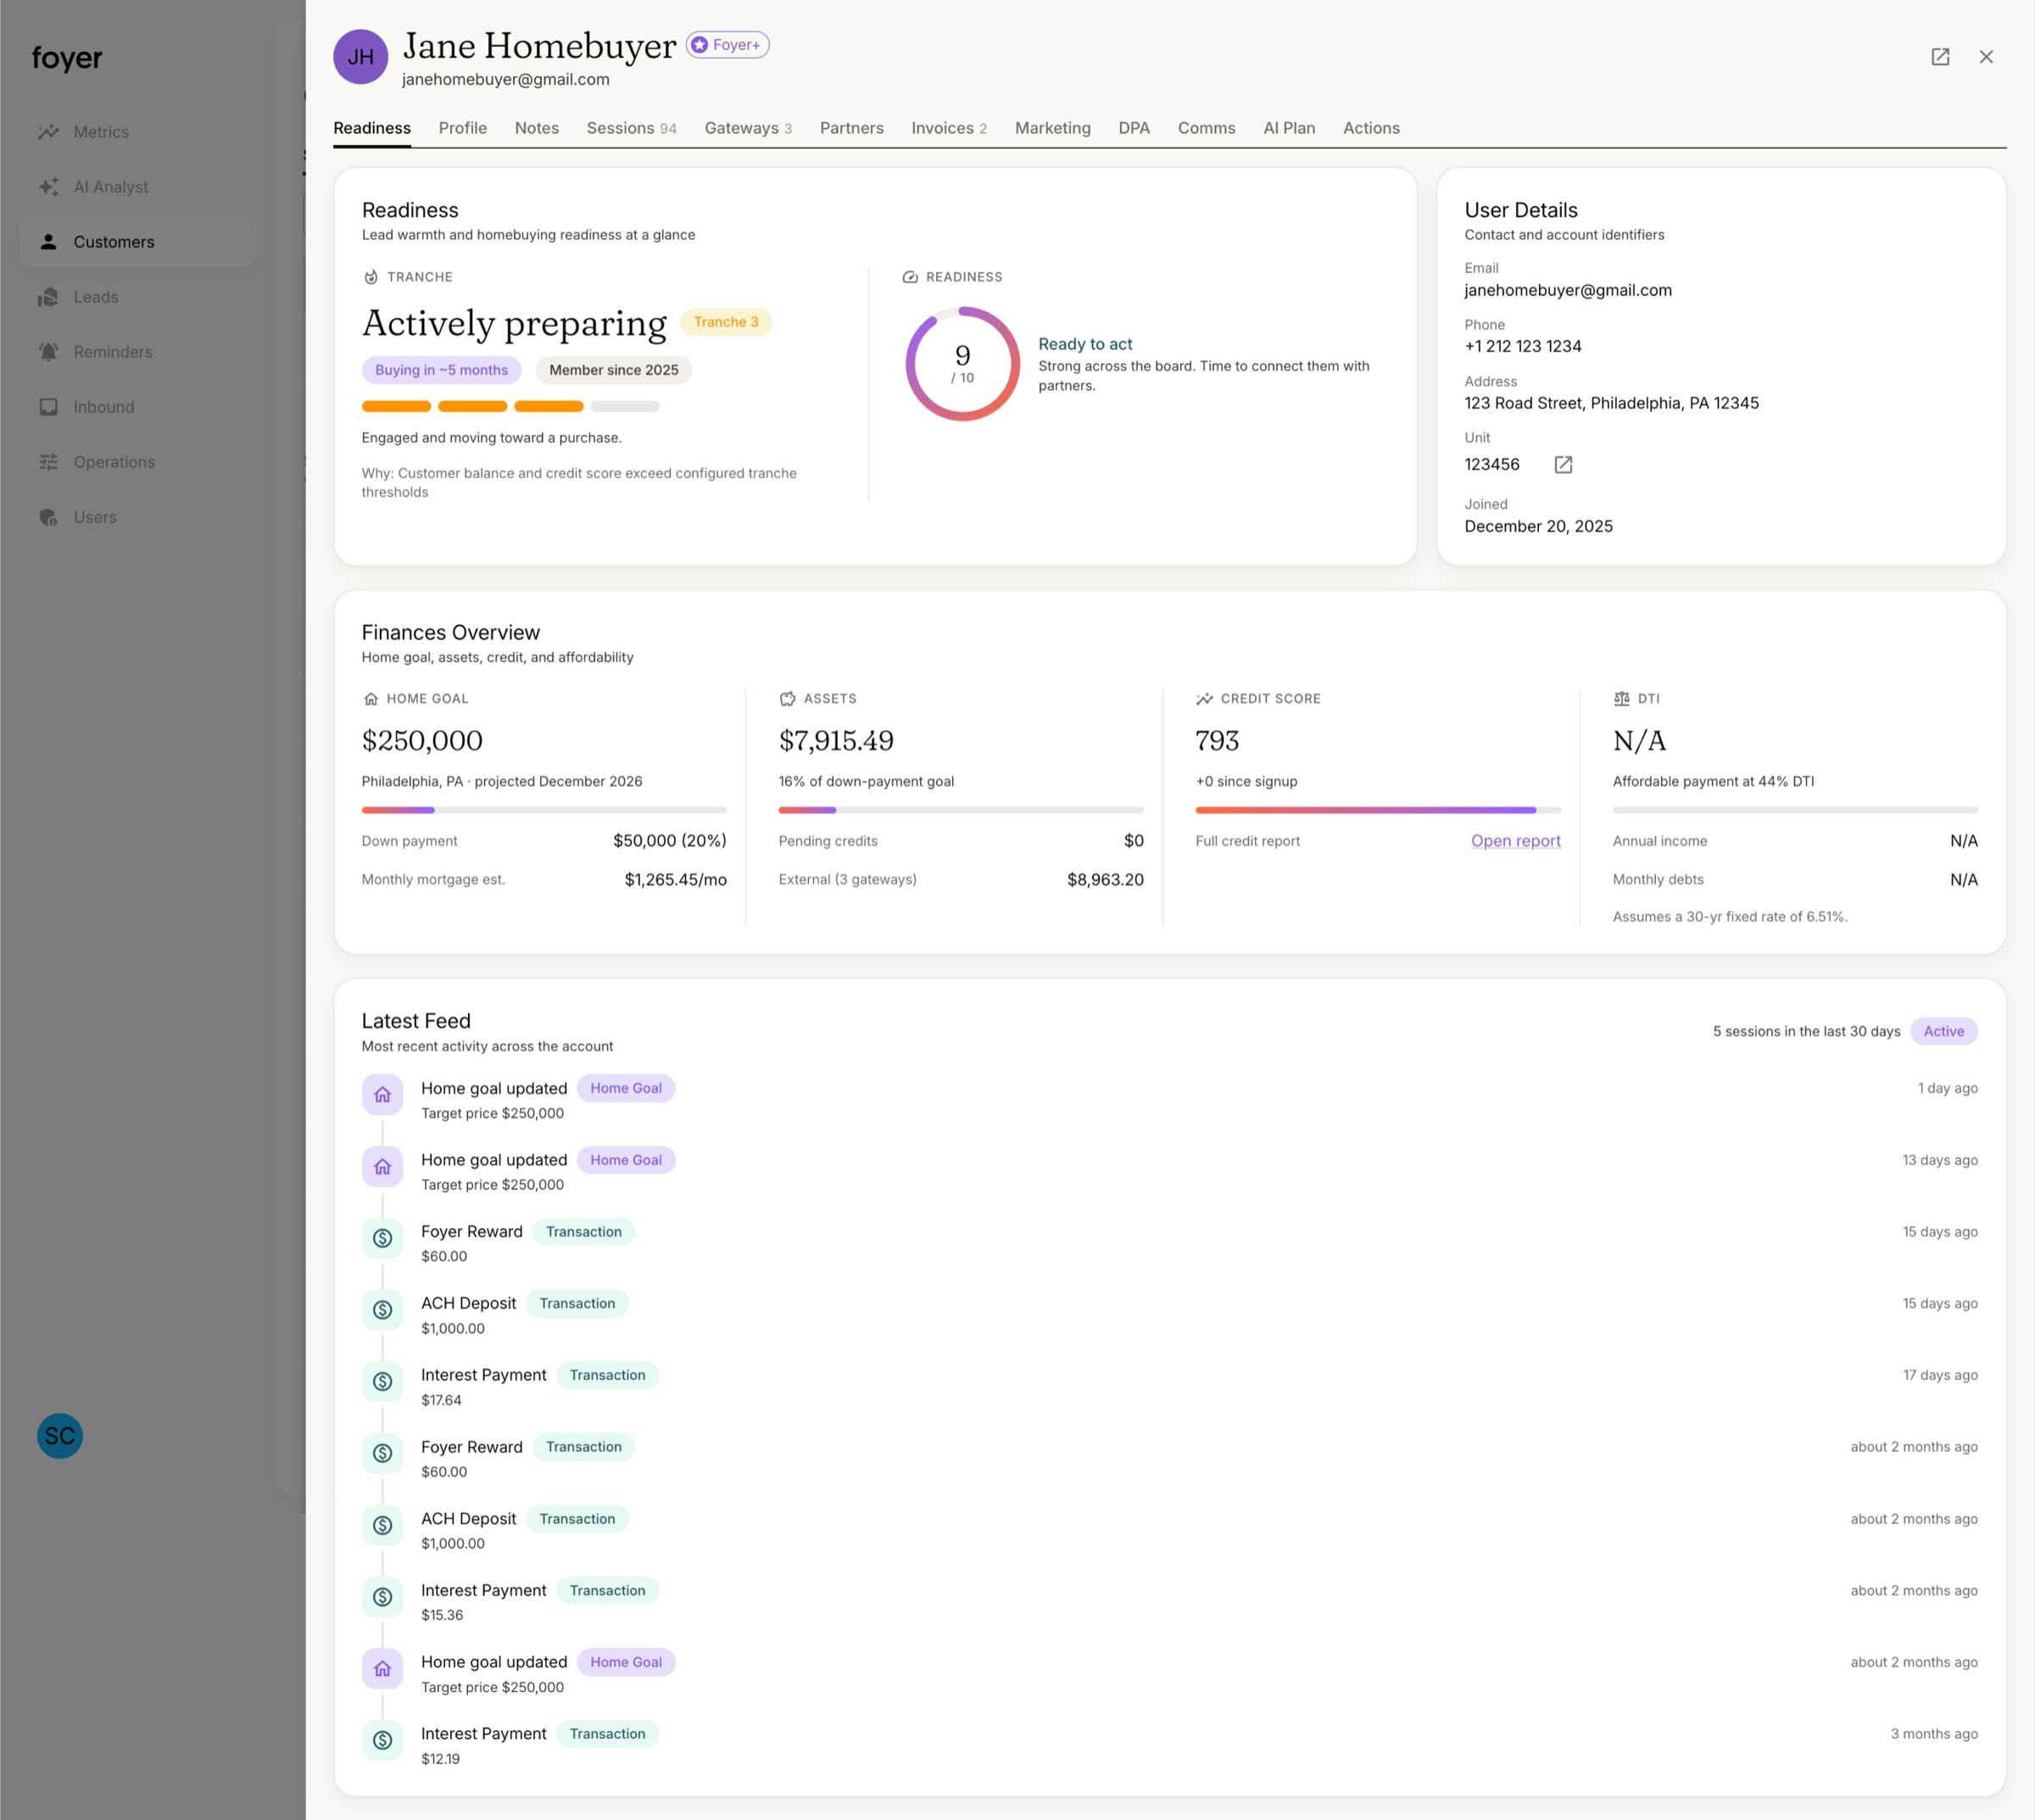Screen dimensions: 2035x1820
Task: Open the Inbound inbox icon
Action: tap(48, 407)
